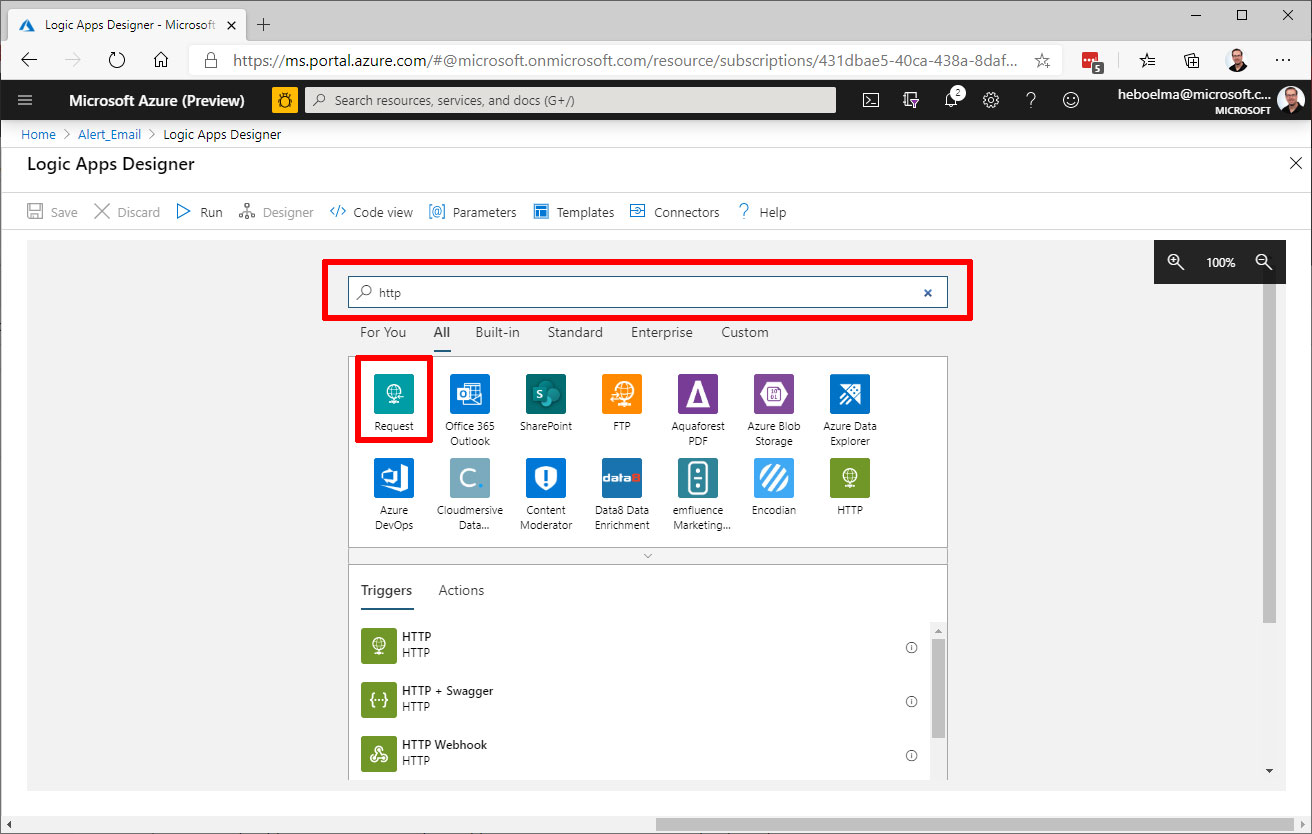Screen dimensions: 1312x834
Task: Switch to Standard tab
Action: point(575,332)
